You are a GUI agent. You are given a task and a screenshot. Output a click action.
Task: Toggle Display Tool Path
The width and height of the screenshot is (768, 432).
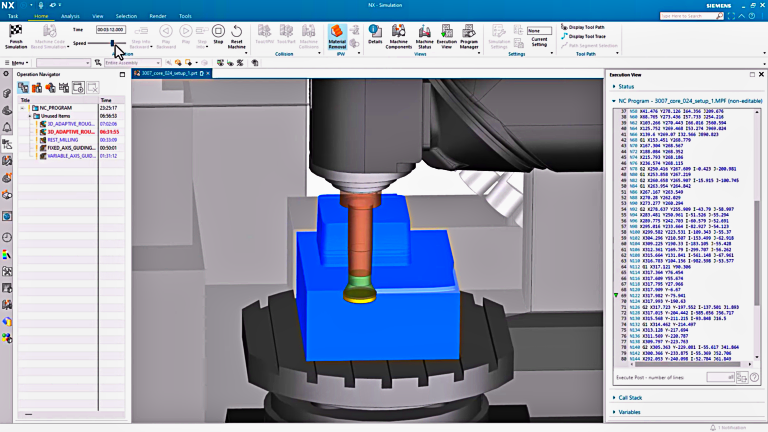coord(583,27)
